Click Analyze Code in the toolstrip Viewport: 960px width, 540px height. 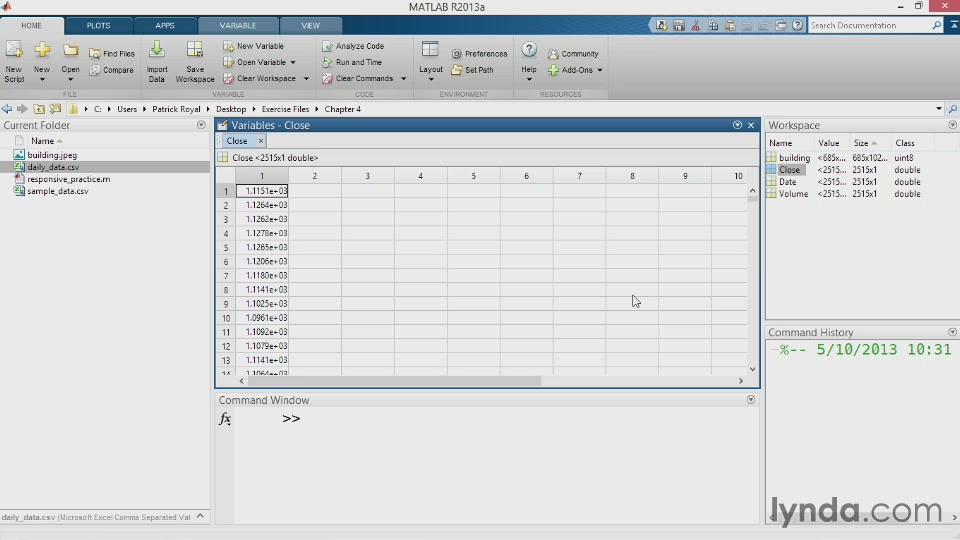pos(353,46)
